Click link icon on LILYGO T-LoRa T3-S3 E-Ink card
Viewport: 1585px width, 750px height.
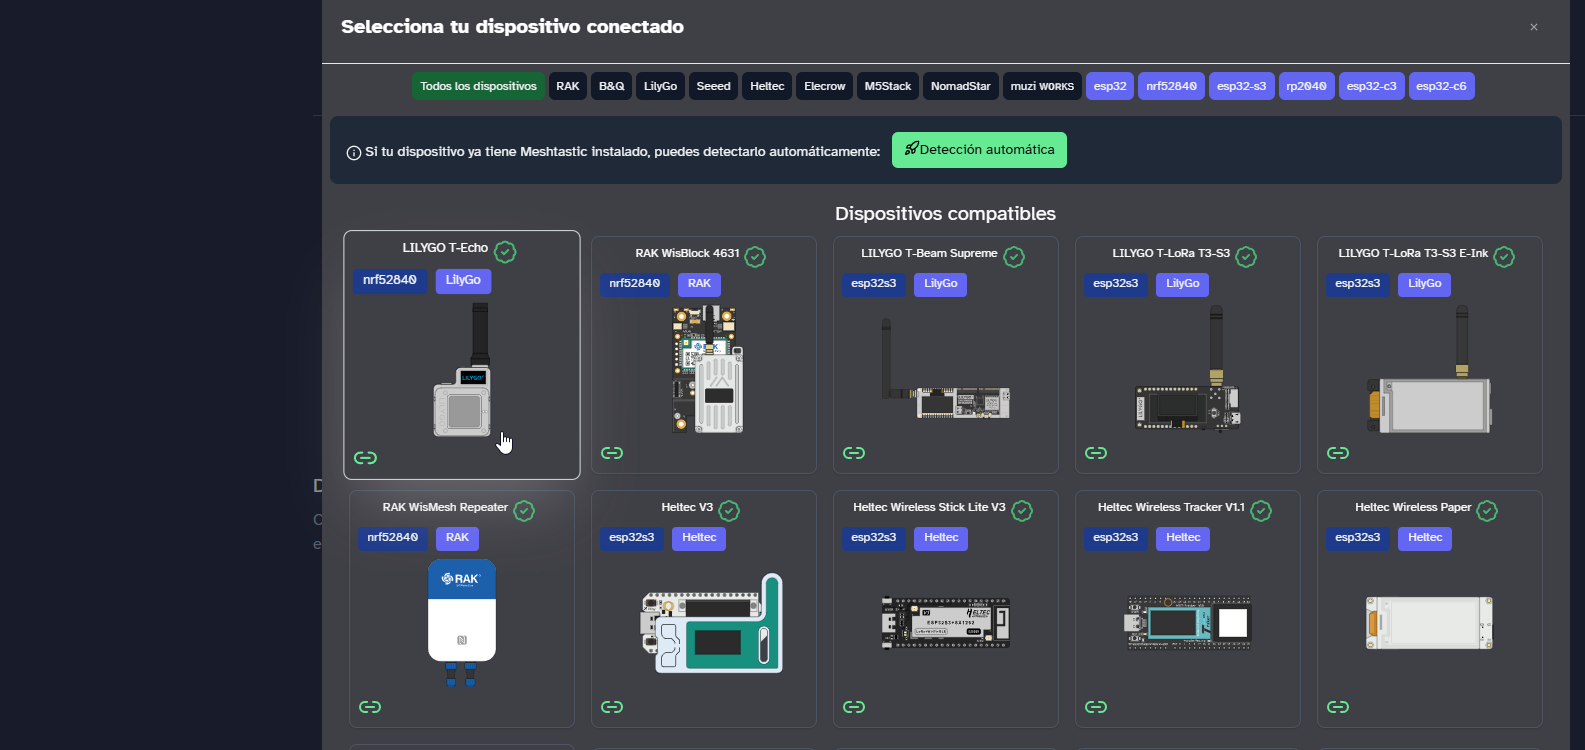point(1338,453)
